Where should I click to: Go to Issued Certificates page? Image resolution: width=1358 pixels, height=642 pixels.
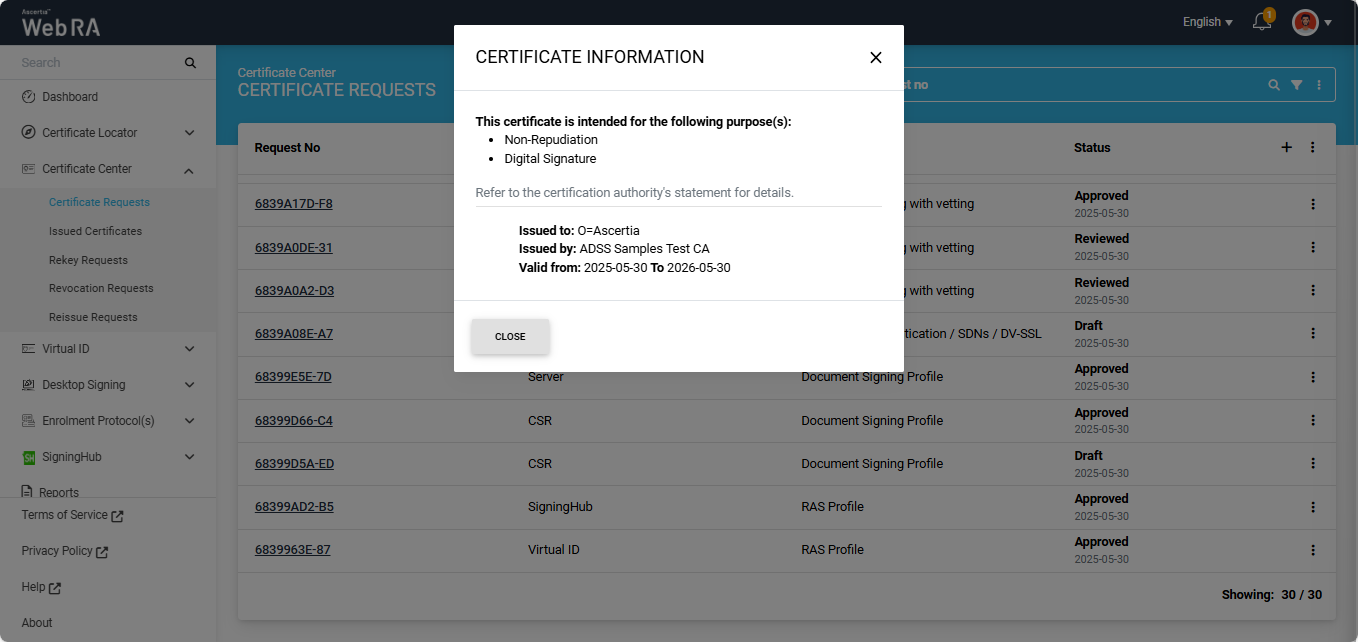point(95,231)
